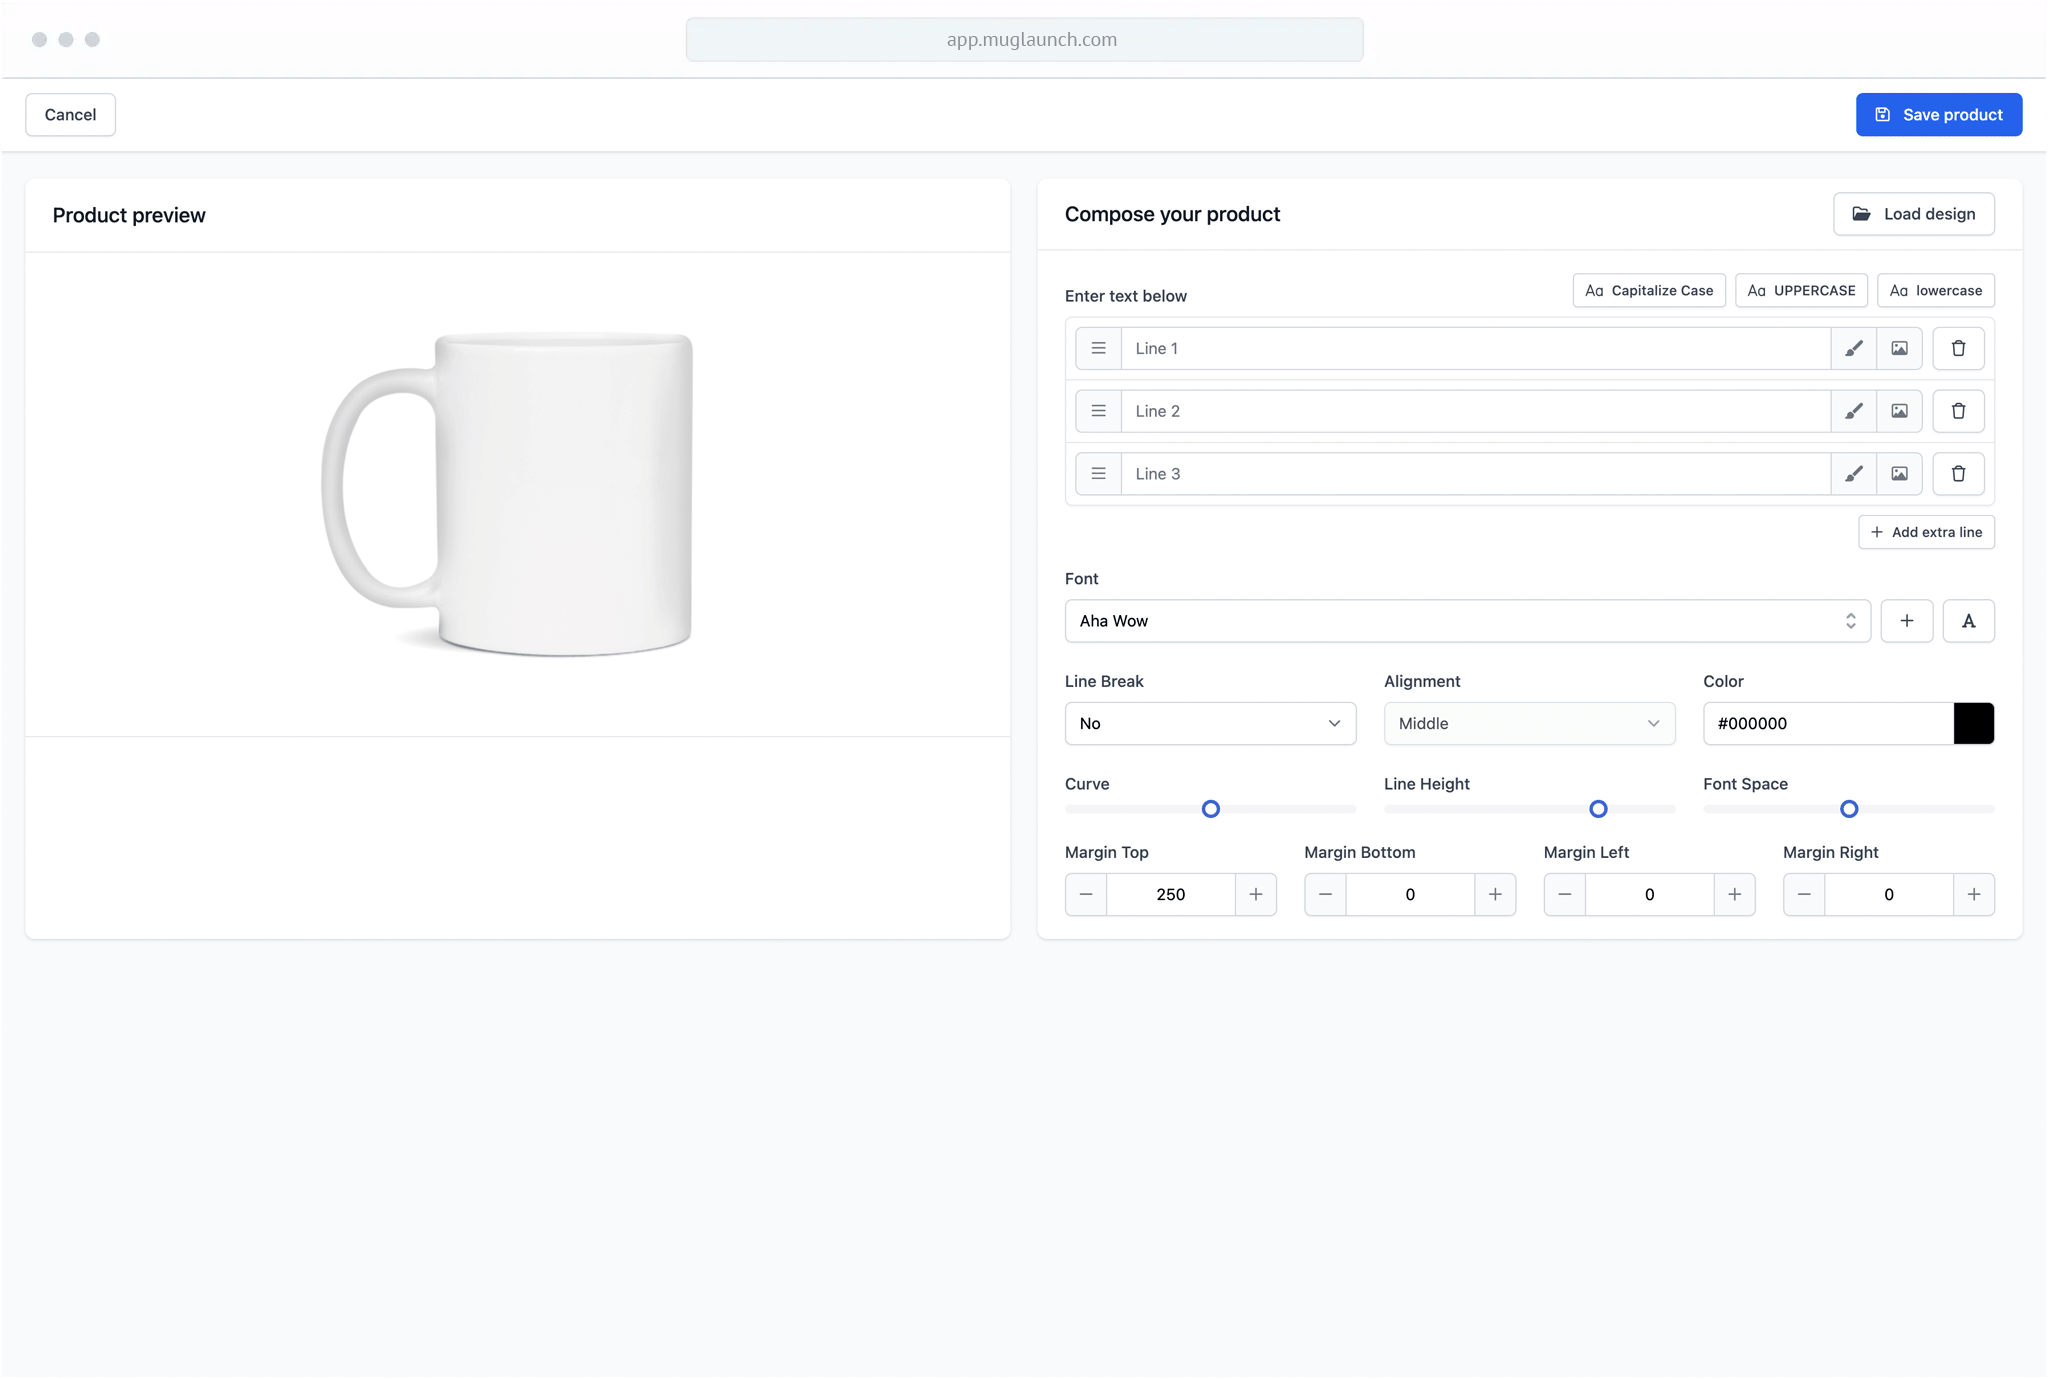
Task: Click into the Line 2 text field
Action: pyautogui.click(x=1476, y=411)
